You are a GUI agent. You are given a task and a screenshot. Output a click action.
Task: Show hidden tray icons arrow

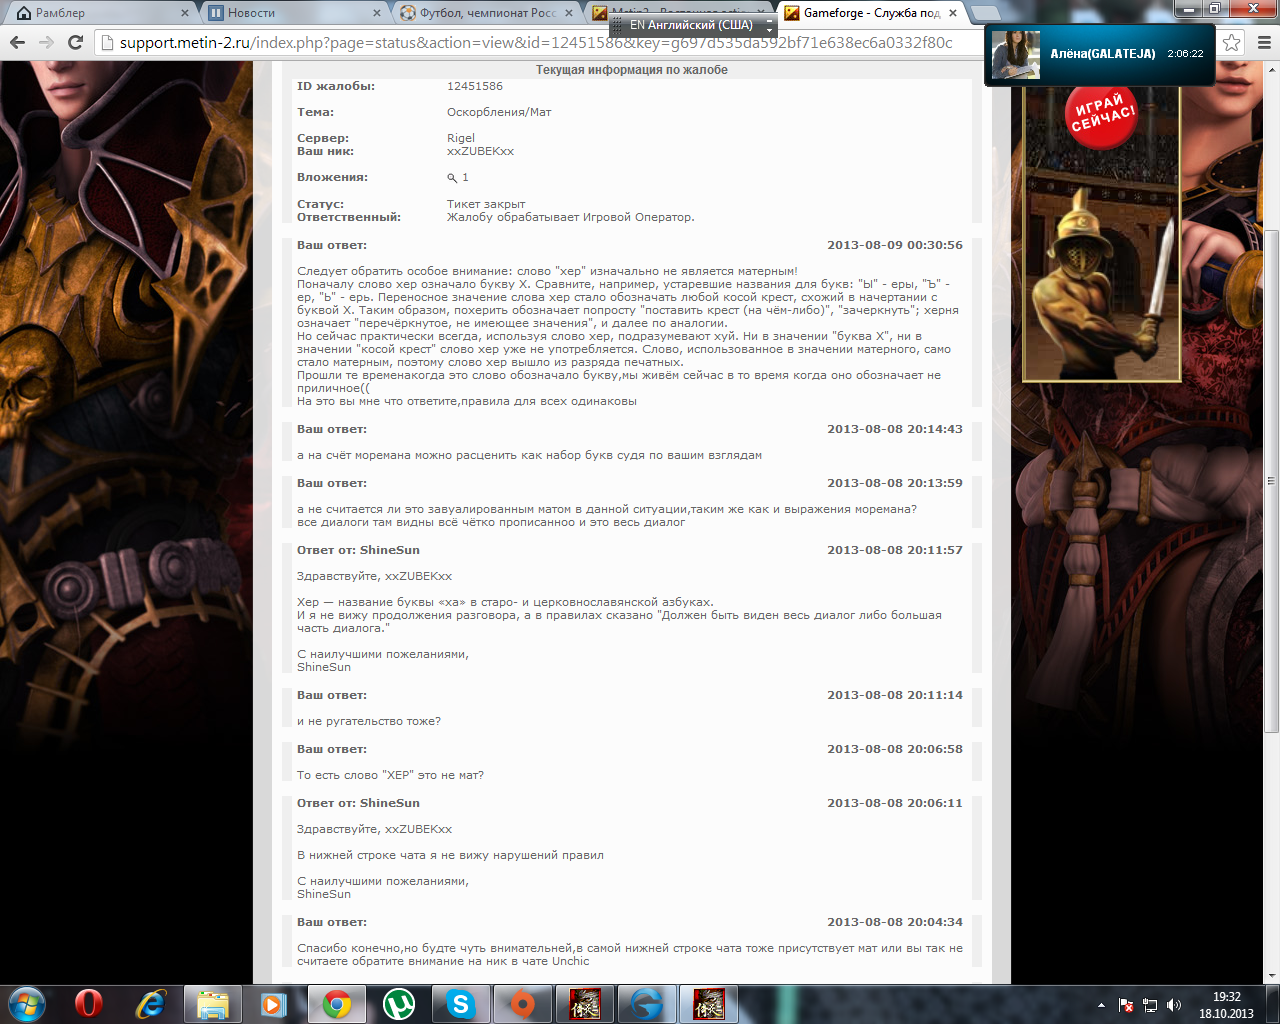[x=1101, y=1005]
